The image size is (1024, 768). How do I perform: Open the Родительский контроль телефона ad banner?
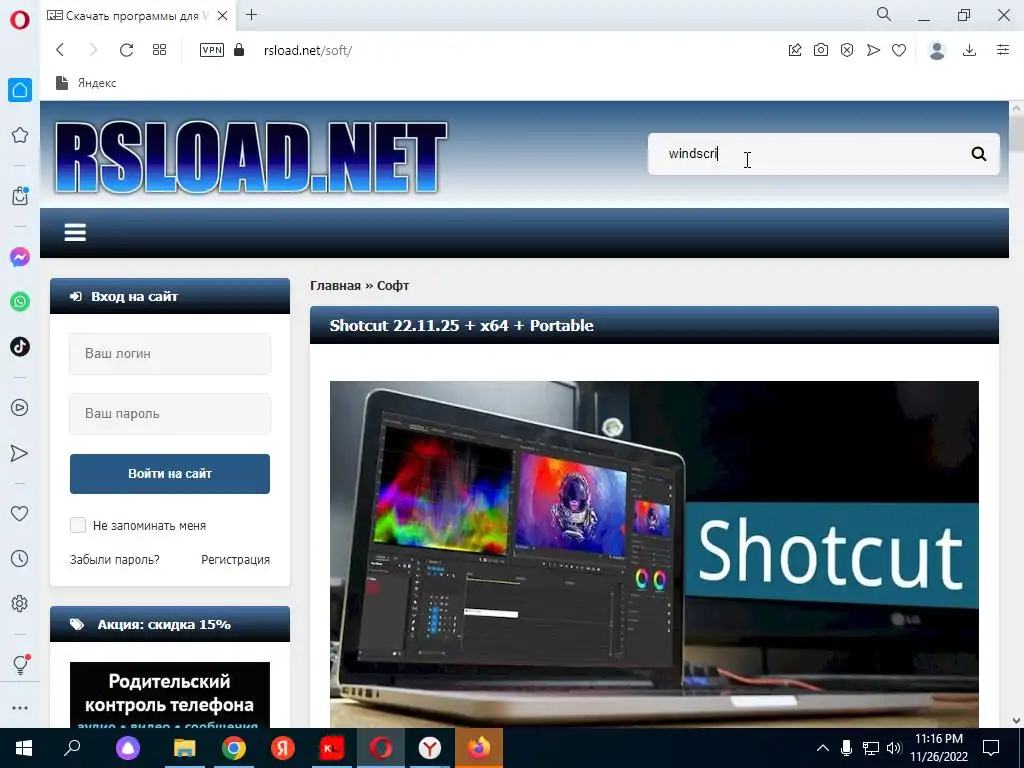(170, 695)
